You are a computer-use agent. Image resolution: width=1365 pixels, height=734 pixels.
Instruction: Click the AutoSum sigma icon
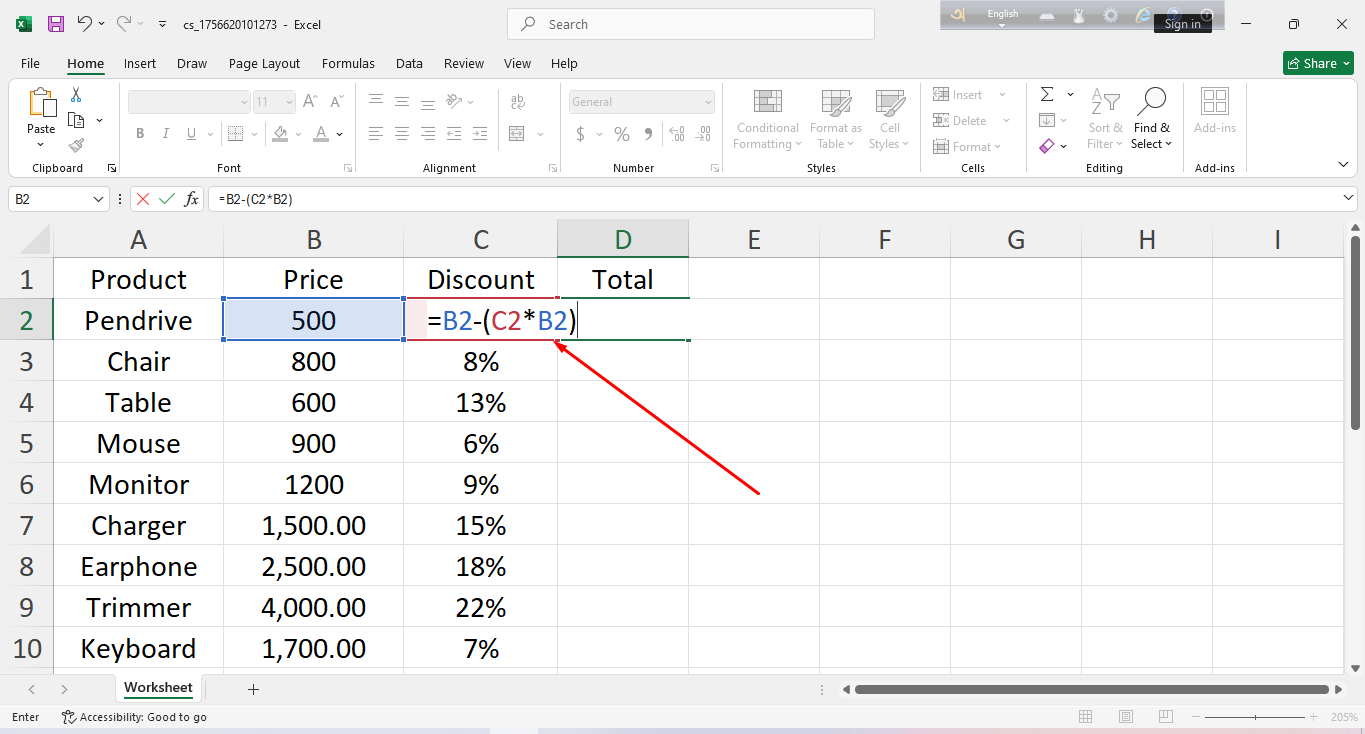[x=1047, y=95]
